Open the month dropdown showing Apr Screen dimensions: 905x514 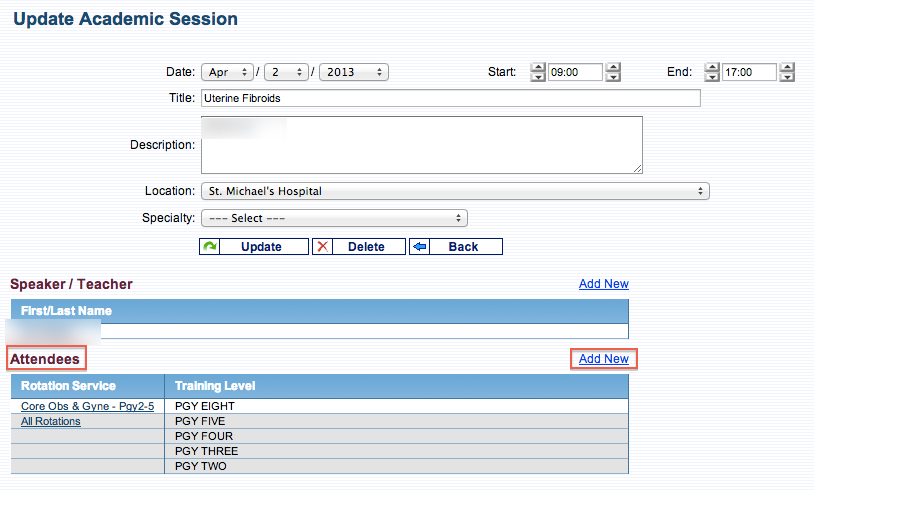pos(227,72)
